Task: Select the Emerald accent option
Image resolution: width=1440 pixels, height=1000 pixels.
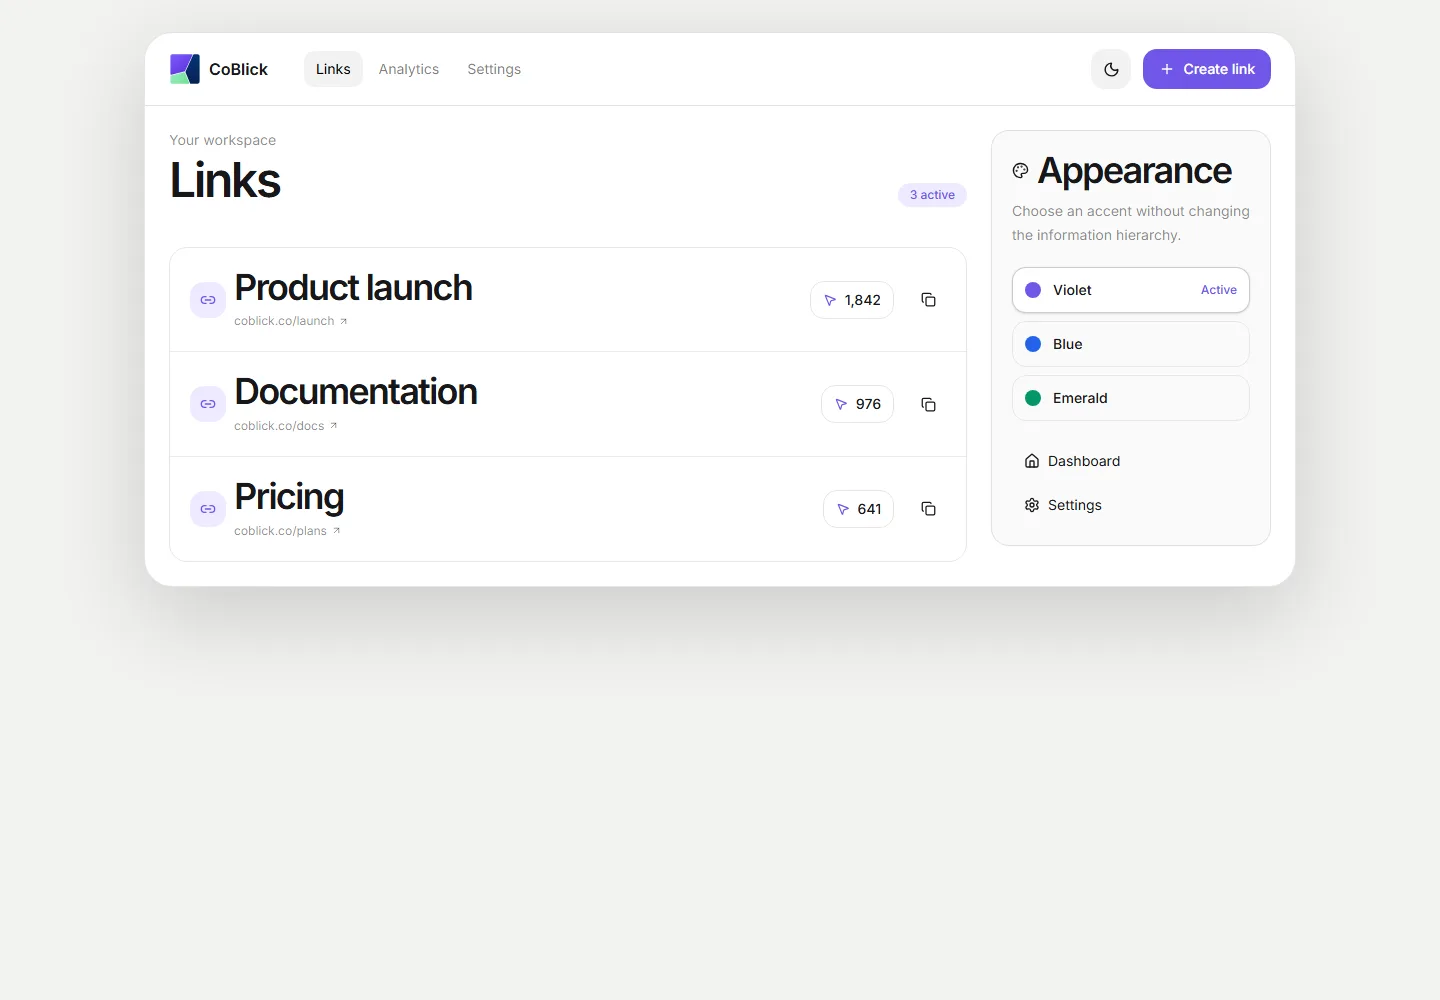Action: pos(1131,398)
